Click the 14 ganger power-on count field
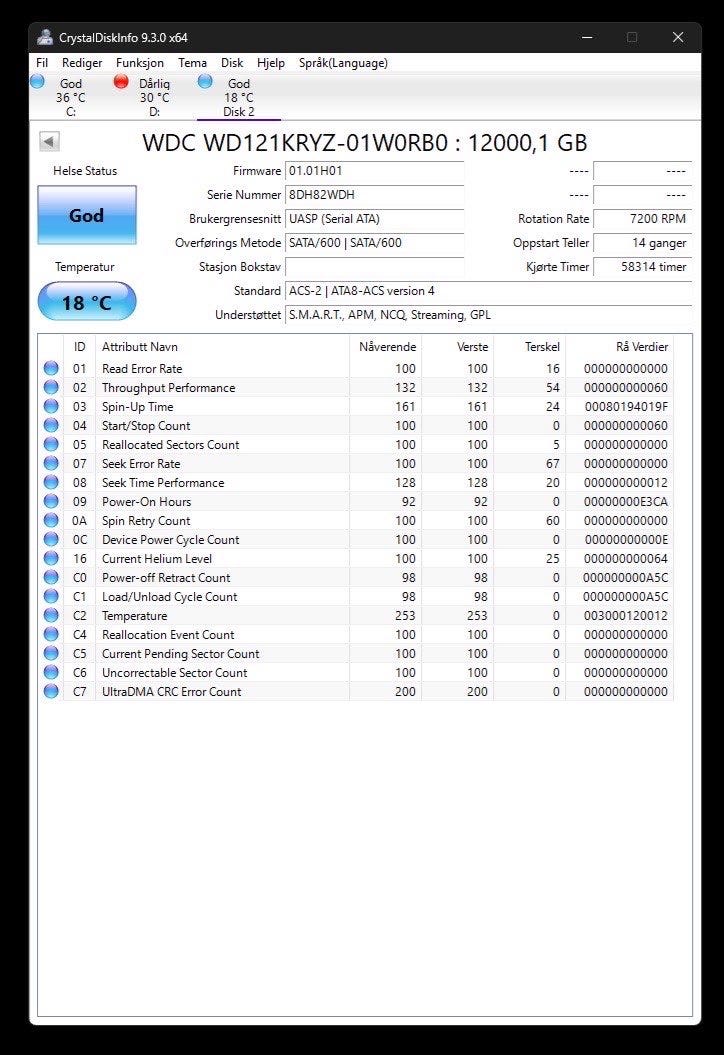 tap(642, 243)
